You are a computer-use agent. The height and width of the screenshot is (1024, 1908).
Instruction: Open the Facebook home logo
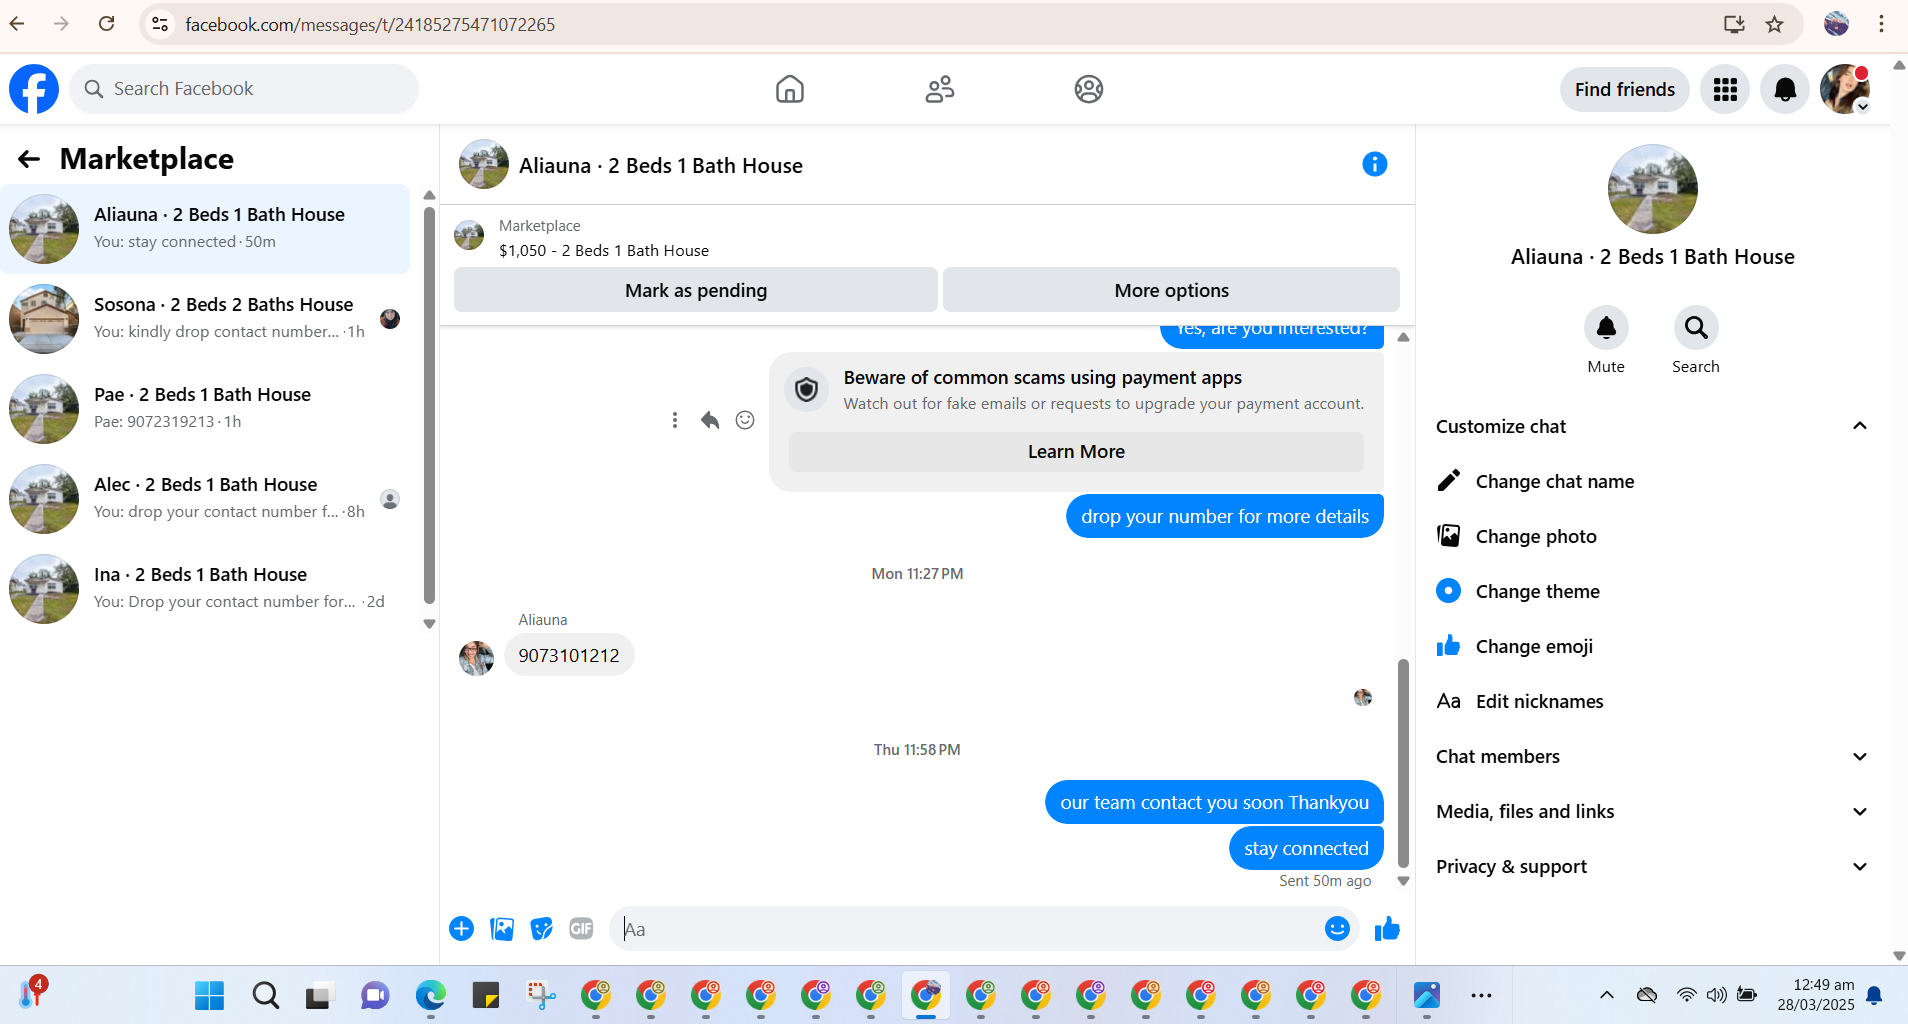pos(34,89)
